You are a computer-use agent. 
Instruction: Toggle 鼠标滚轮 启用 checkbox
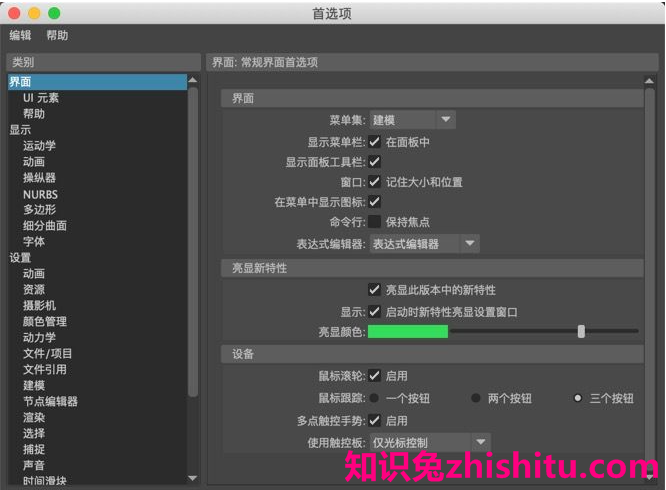tap(374, 376)
